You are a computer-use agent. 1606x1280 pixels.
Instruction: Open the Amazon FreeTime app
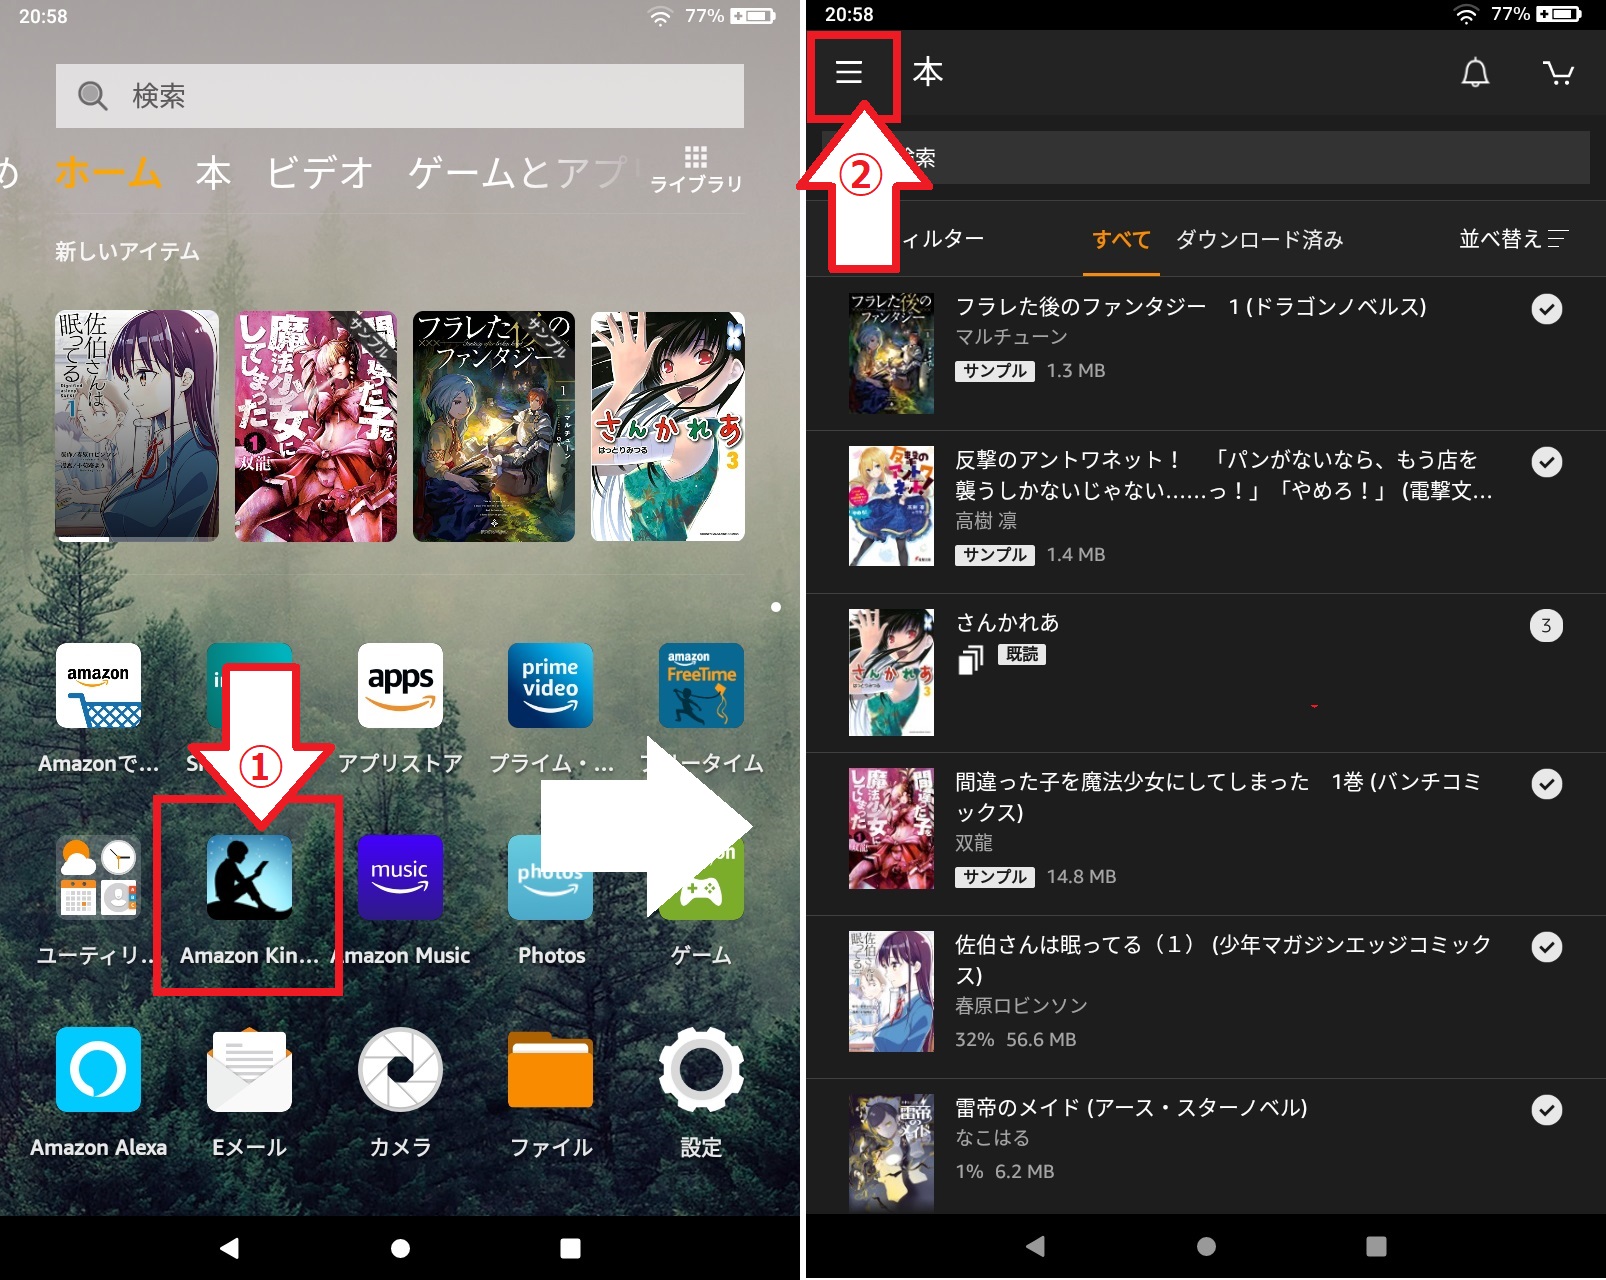(x=701, y=686)
